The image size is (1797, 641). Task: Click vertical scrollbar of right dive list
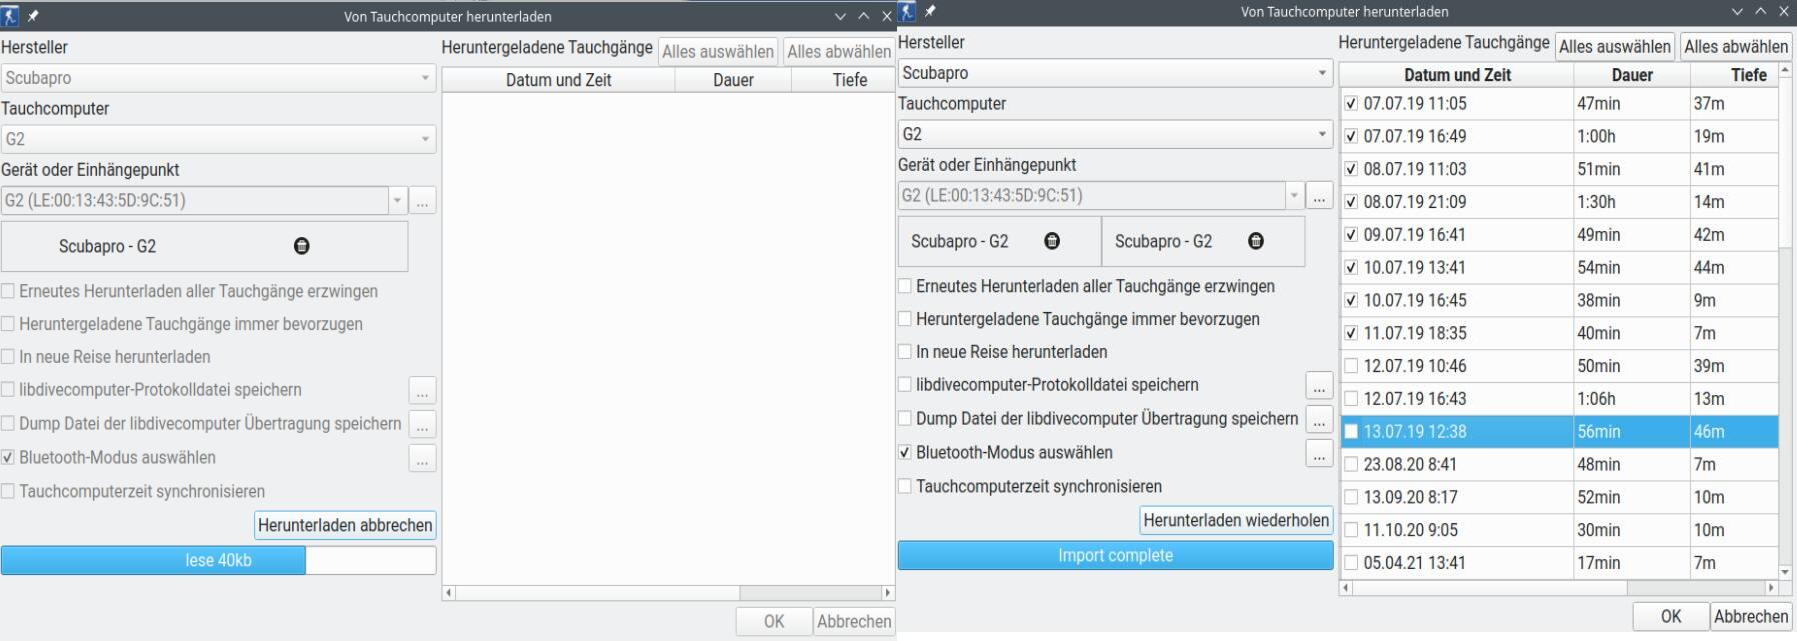click(x=1785, y=320)
